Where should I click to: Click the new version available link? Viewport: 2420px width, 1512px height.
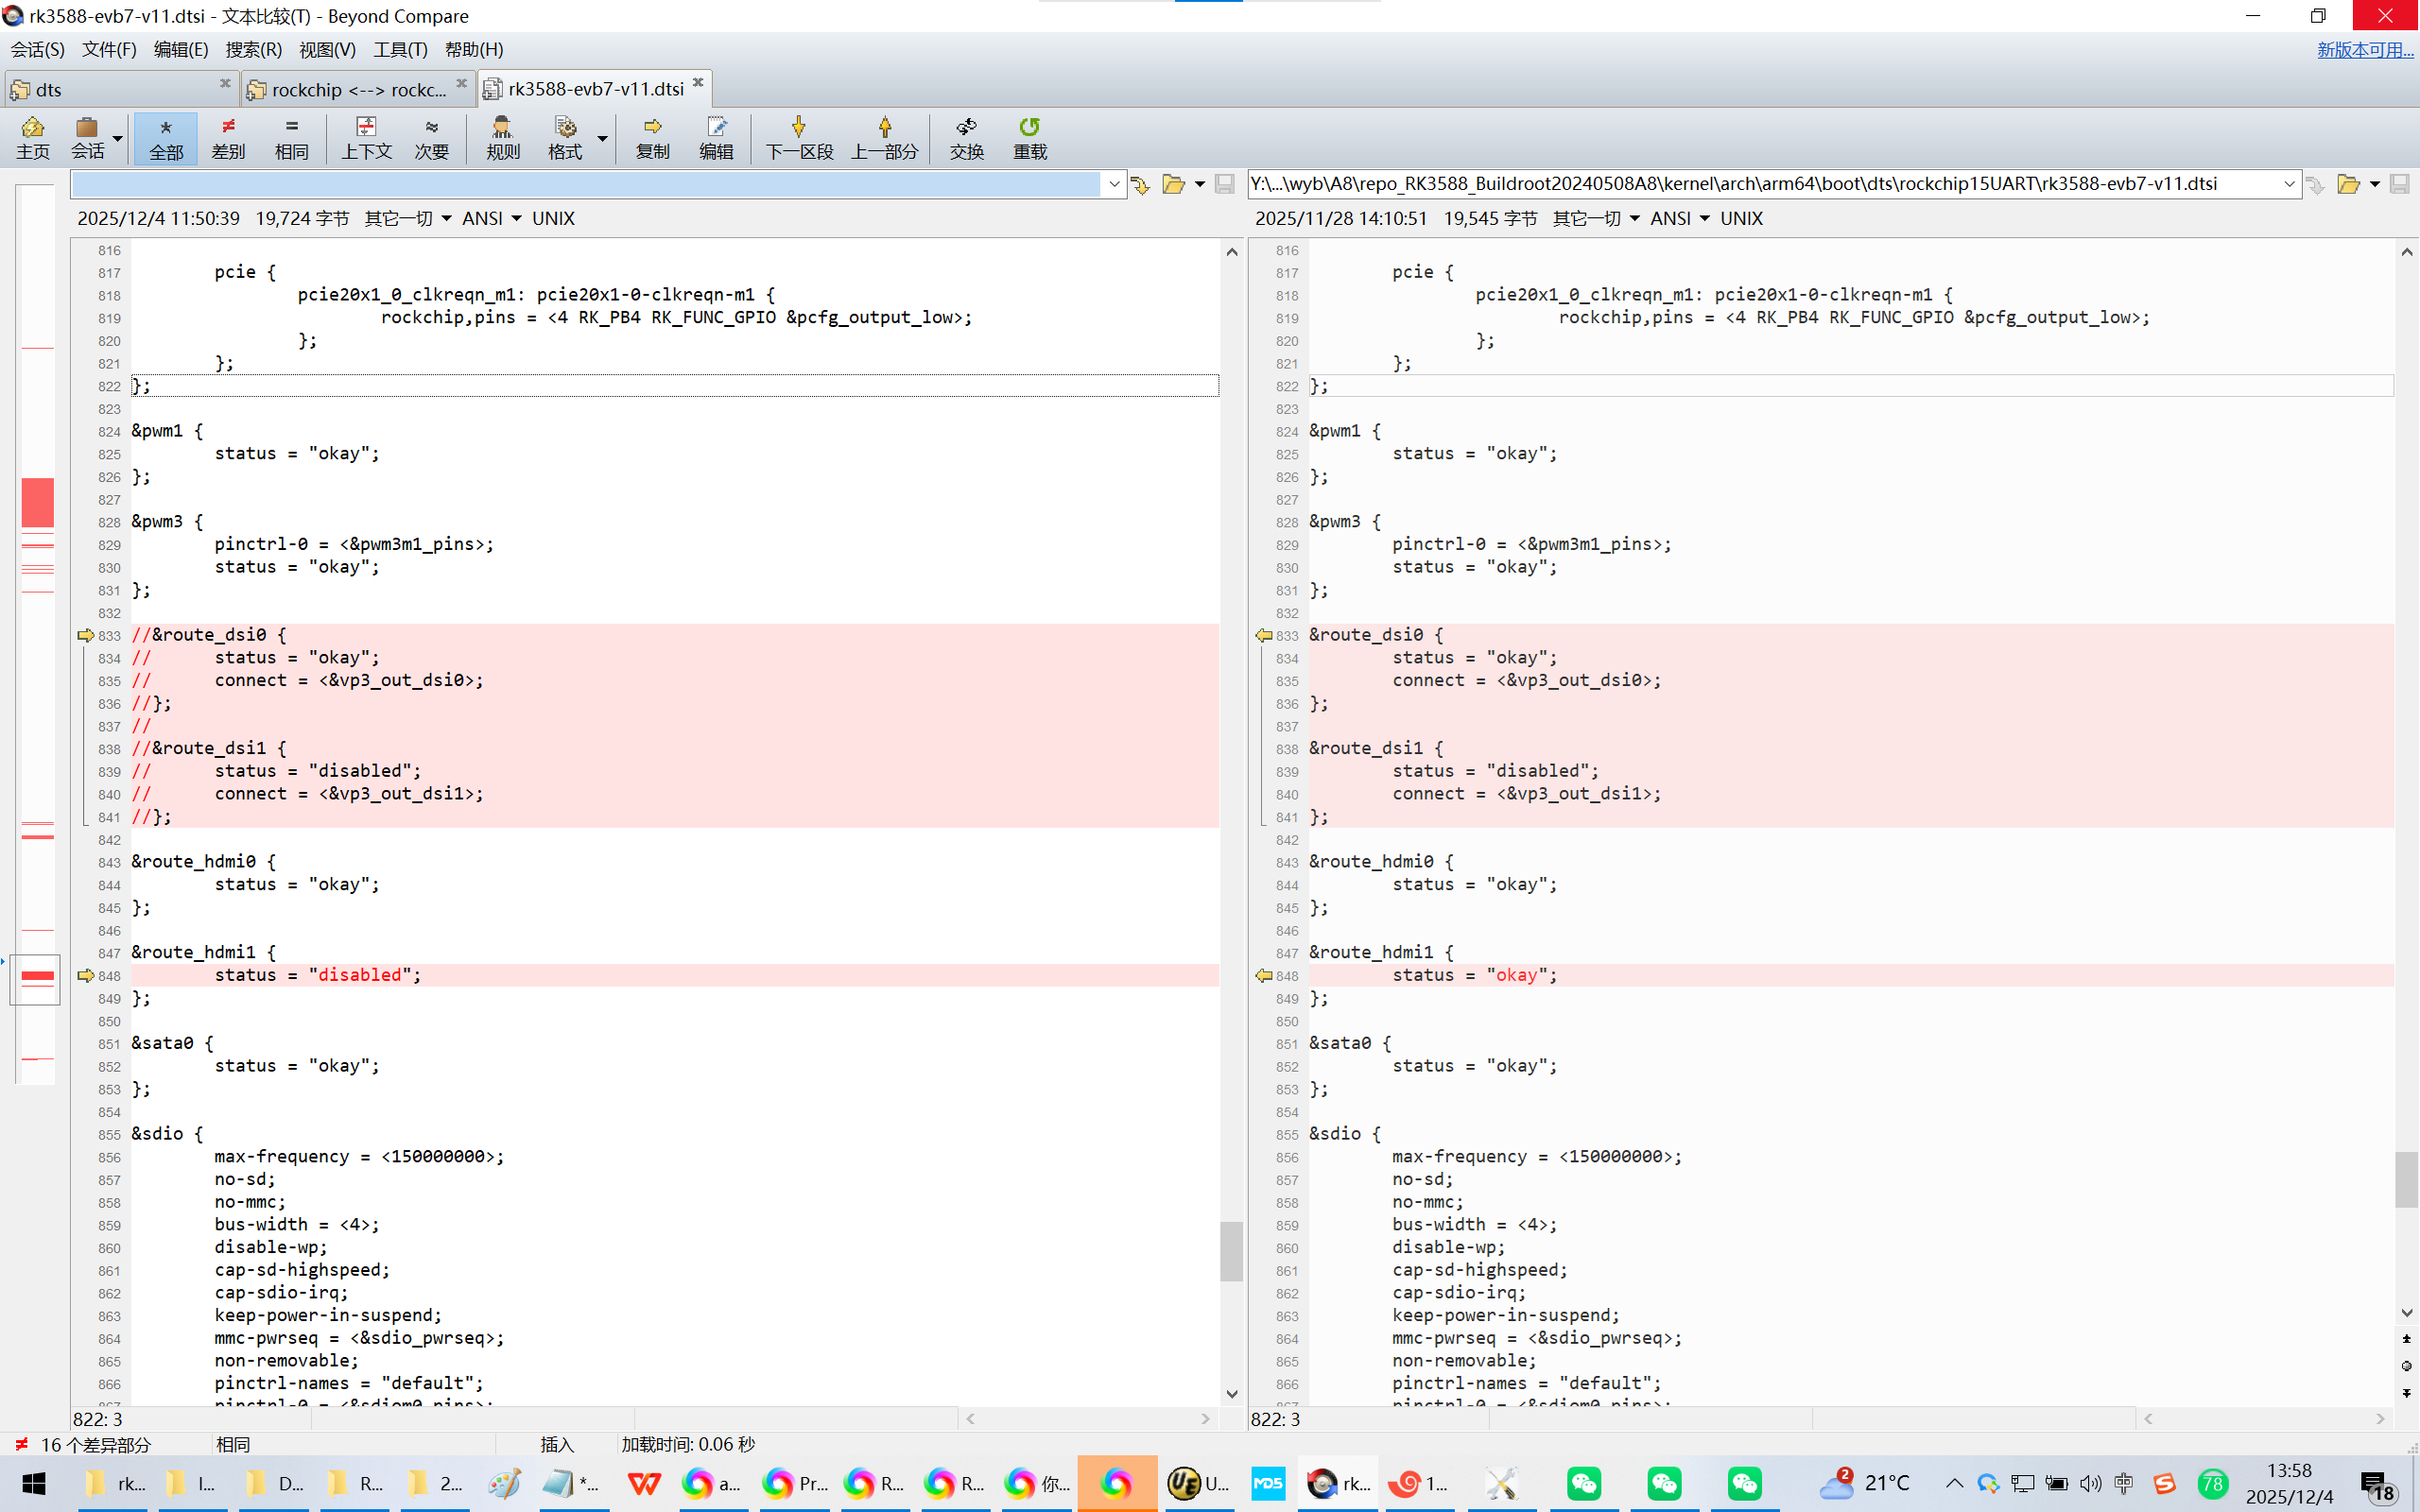click(x=2364, y=49)
